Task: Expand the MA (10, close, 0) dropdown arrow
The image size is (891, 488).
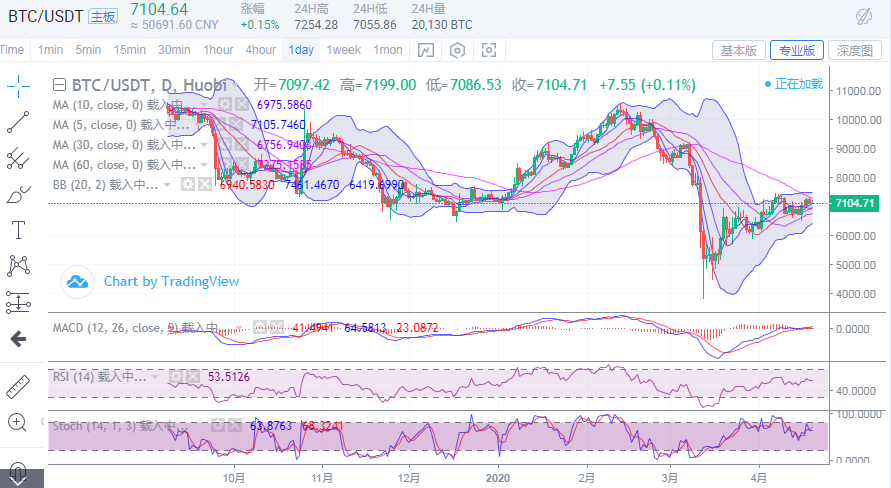Action: 204,105
